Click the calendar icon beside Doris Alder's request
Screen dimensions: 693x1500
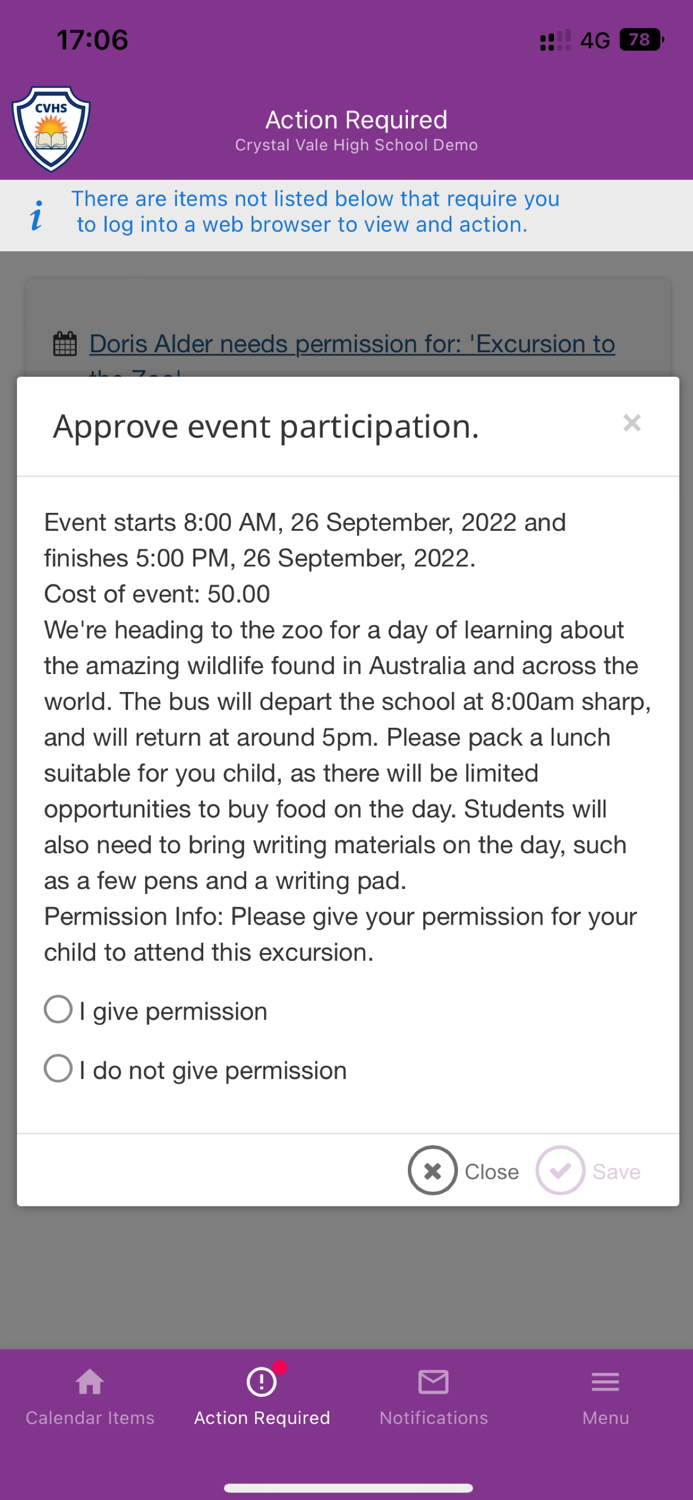[x=64, y=342]
